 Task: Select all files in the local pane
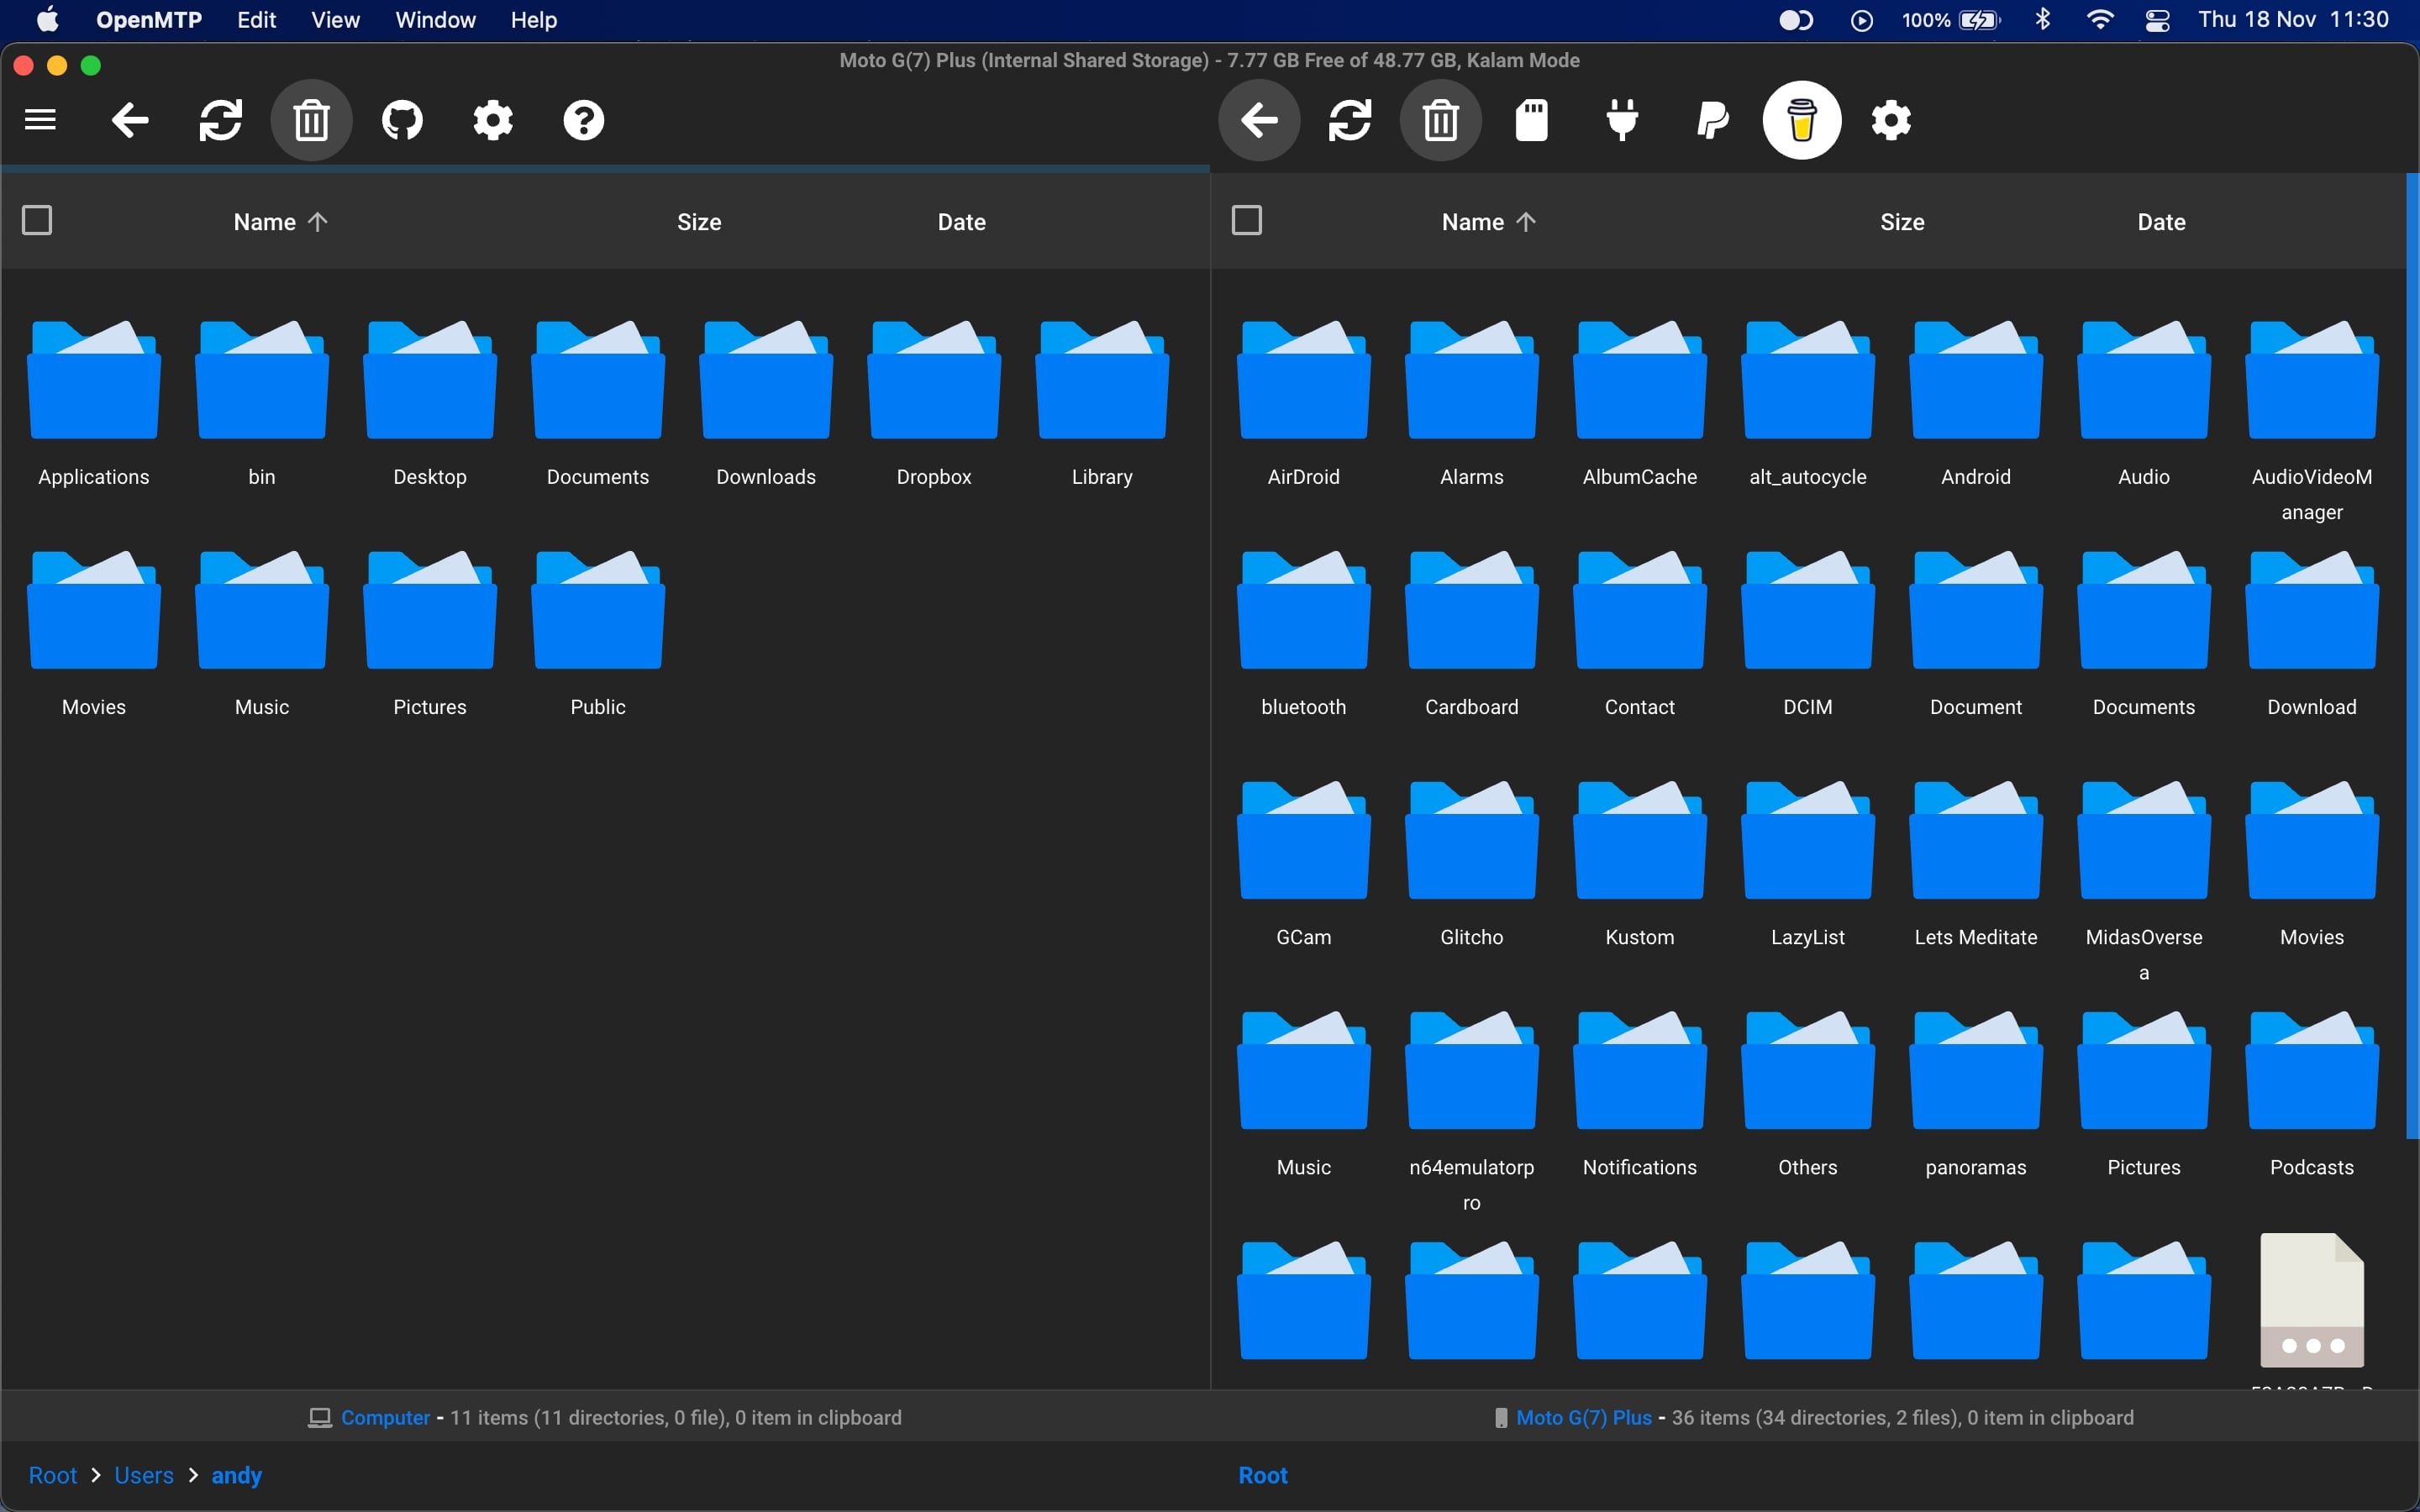click(x=38, y=219)
